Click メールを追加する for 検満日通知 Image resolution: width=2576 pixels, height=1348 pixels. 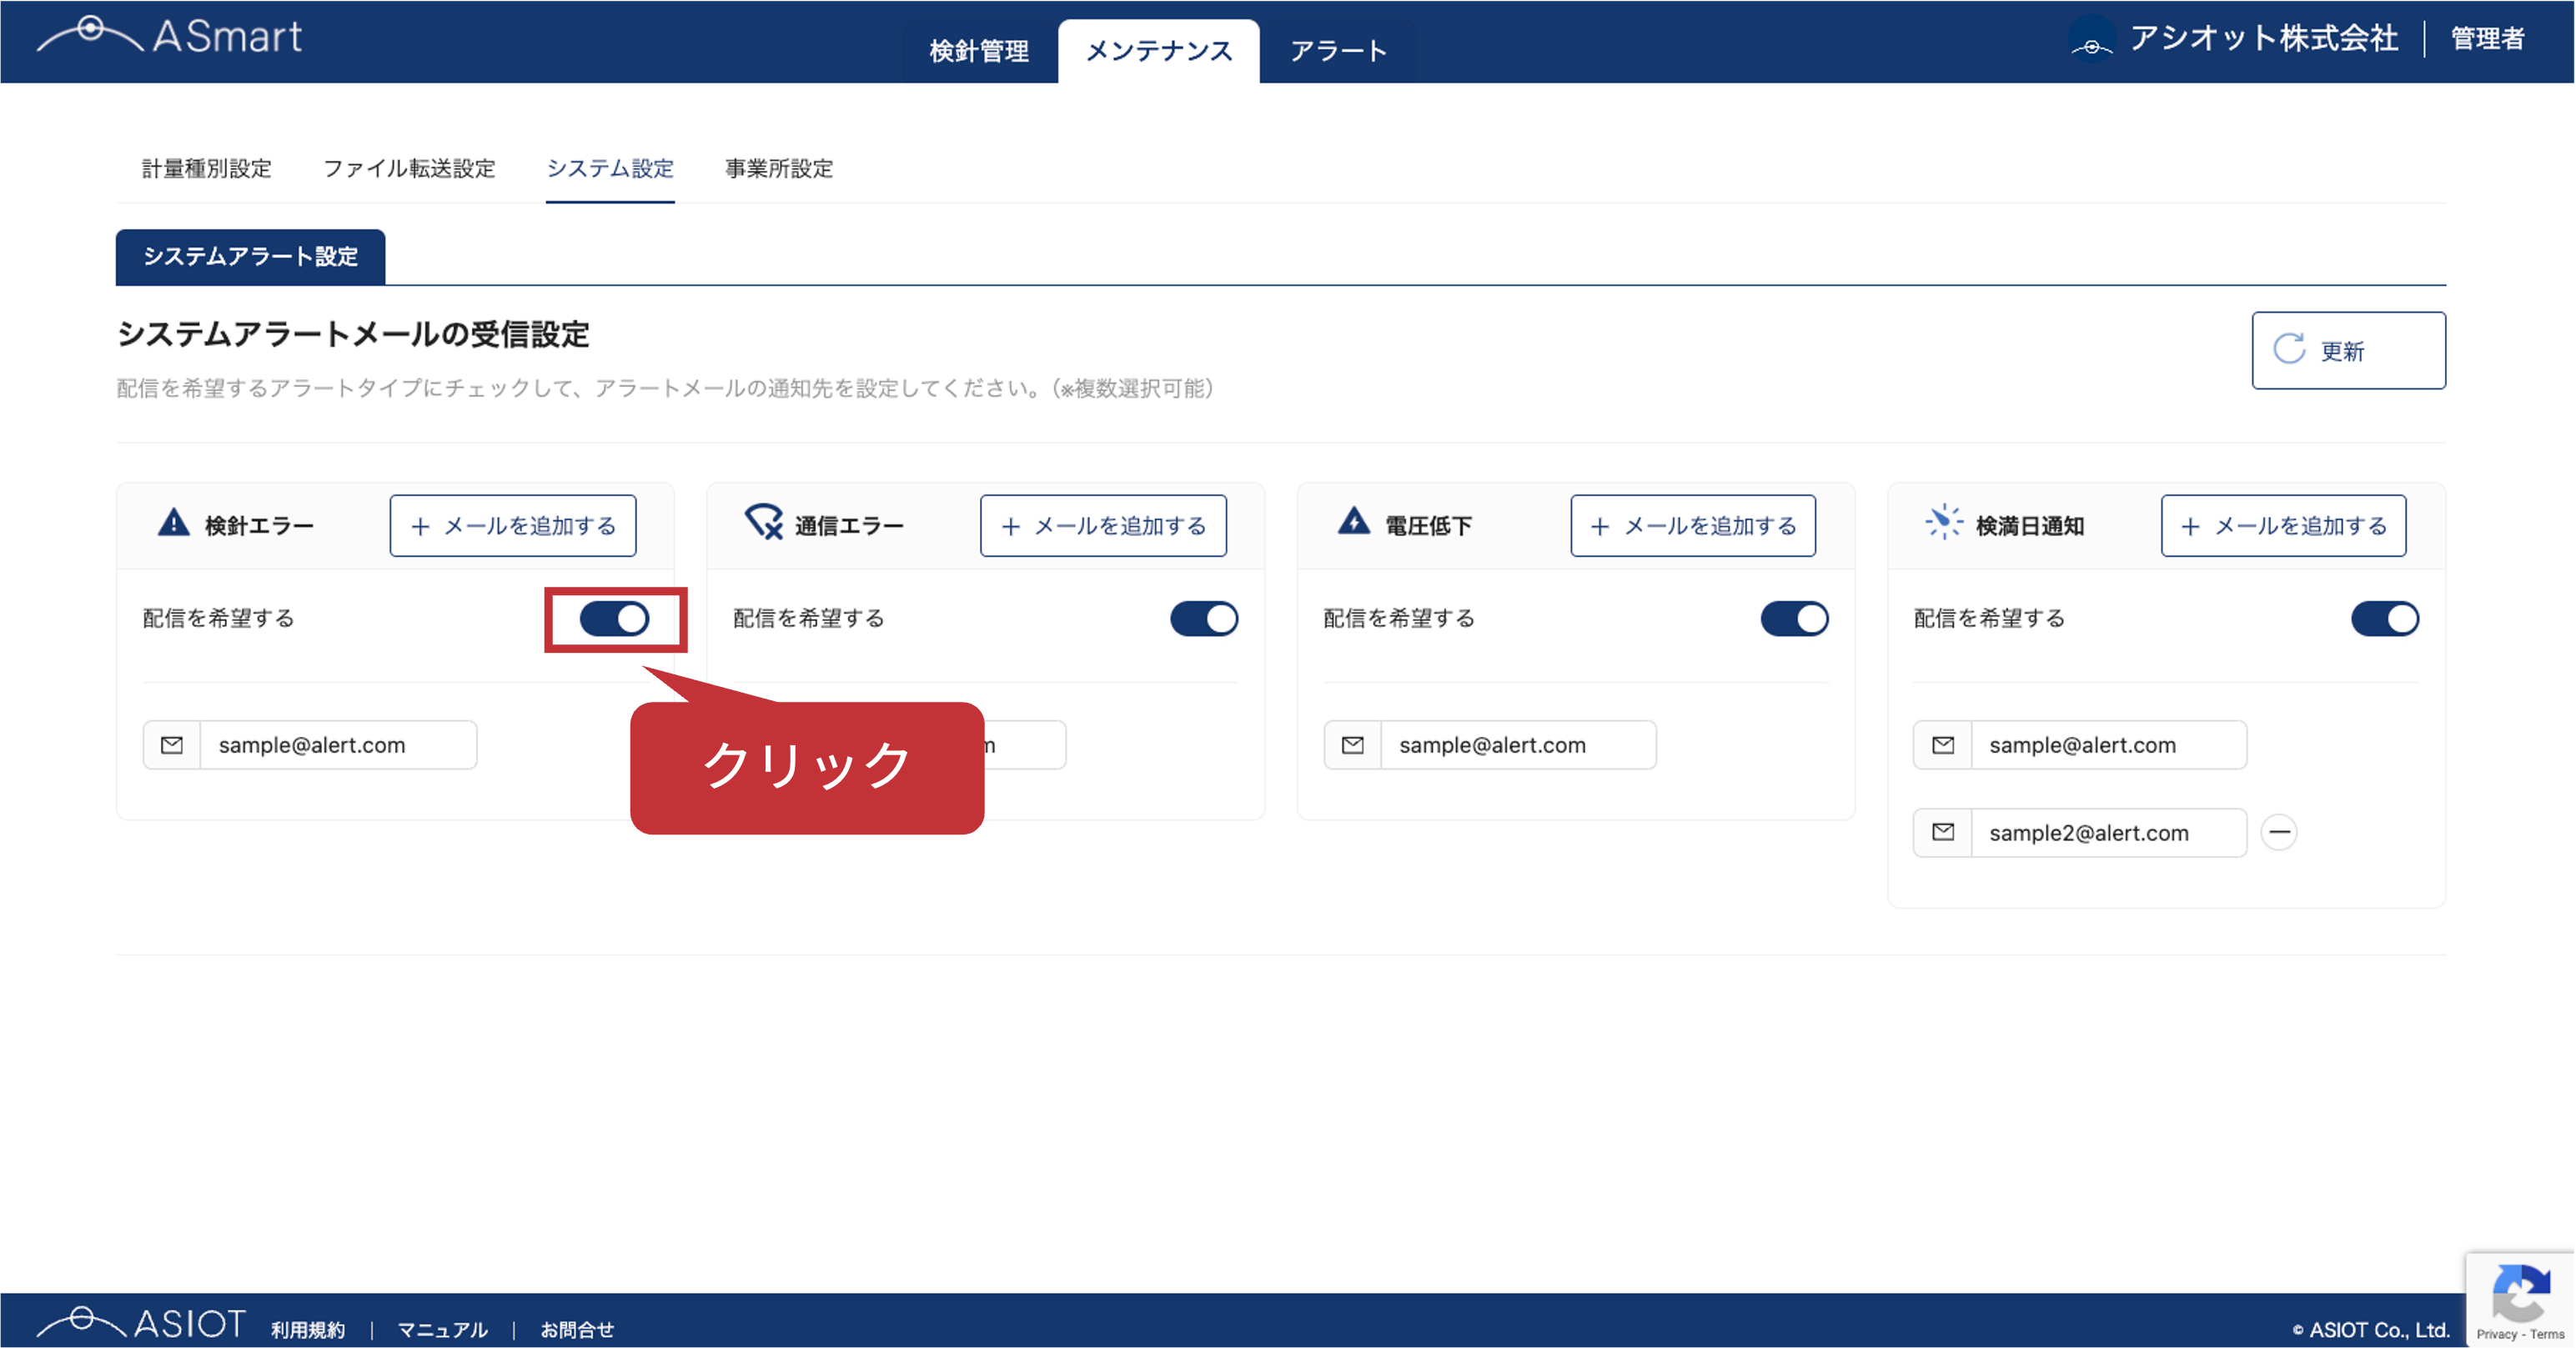[x=2283, y=526]
